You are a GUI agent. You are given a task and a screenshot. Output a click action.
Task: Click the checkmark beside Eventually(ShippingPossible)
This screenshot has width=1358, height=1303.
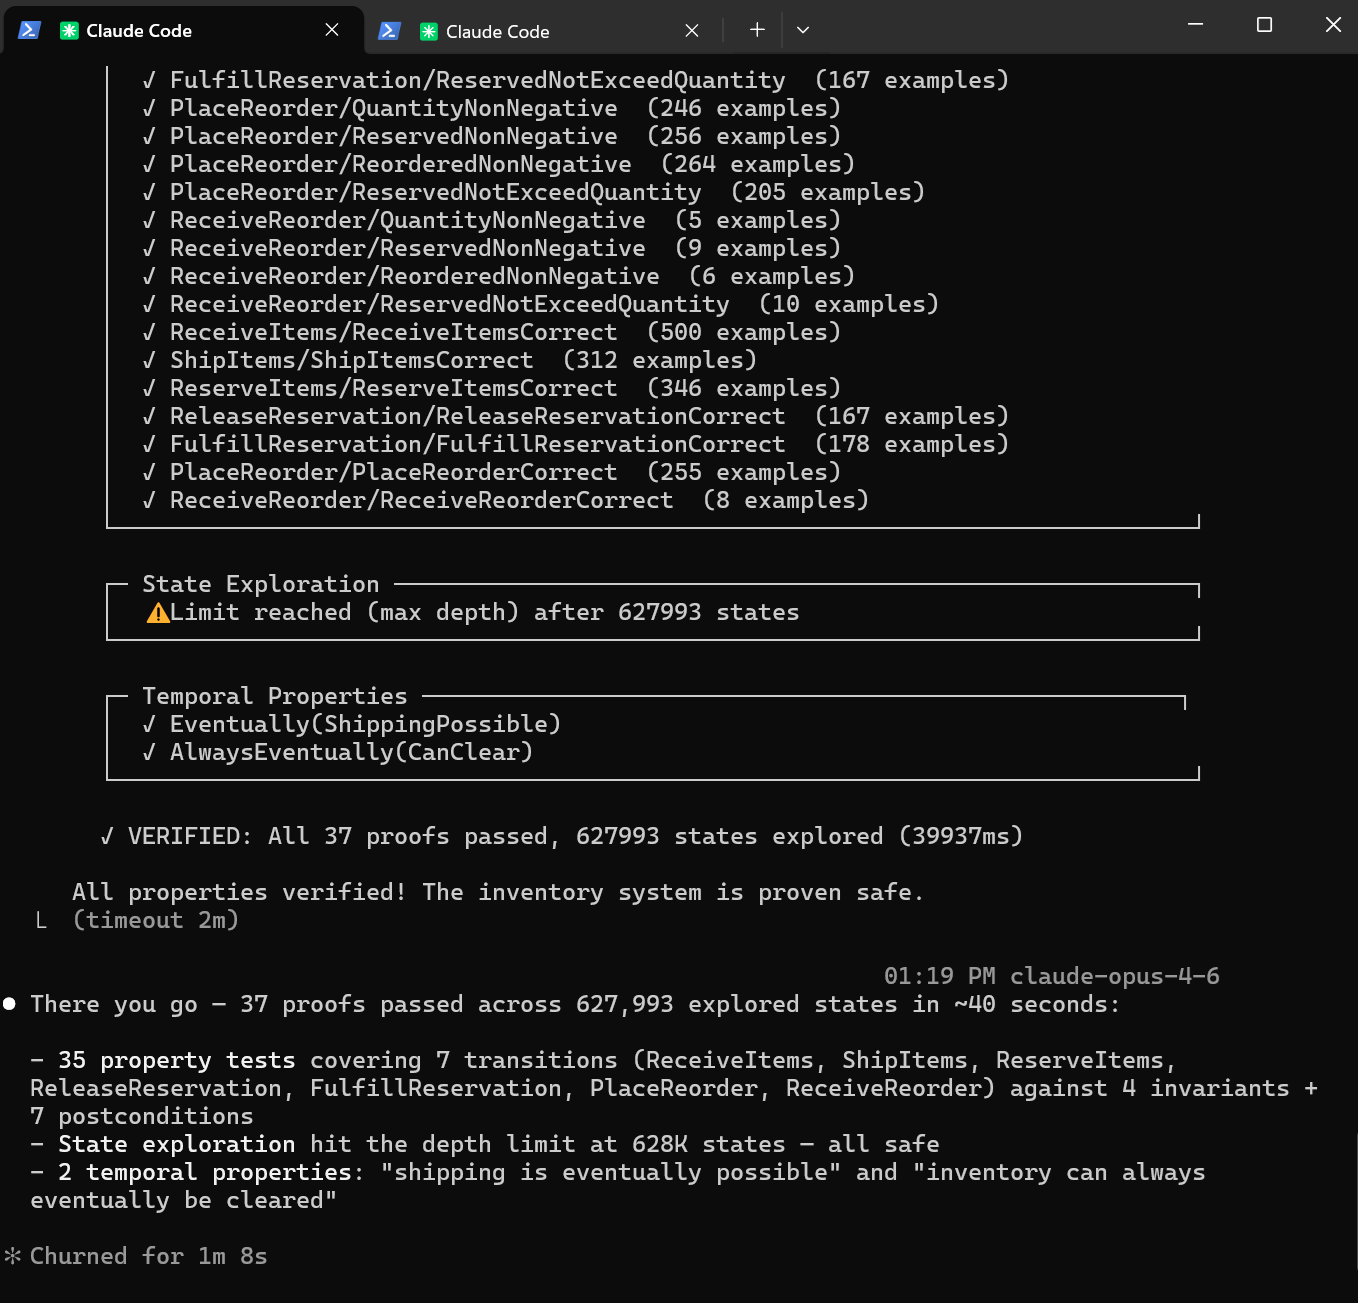tap(148, 723)
